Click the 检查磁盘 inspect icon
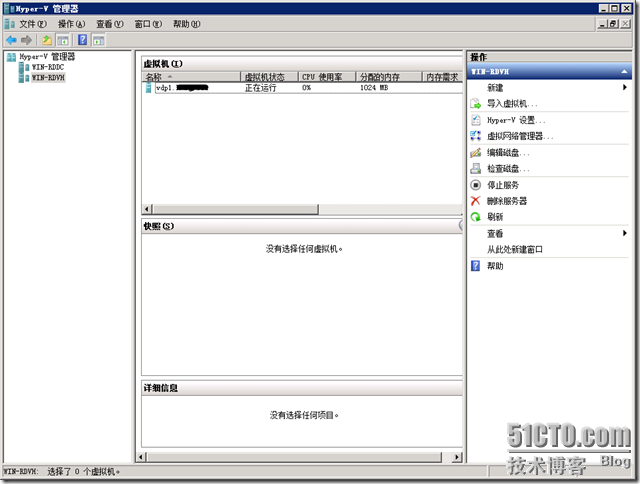The height and width of the screenshot is (484, 640). 476,168
